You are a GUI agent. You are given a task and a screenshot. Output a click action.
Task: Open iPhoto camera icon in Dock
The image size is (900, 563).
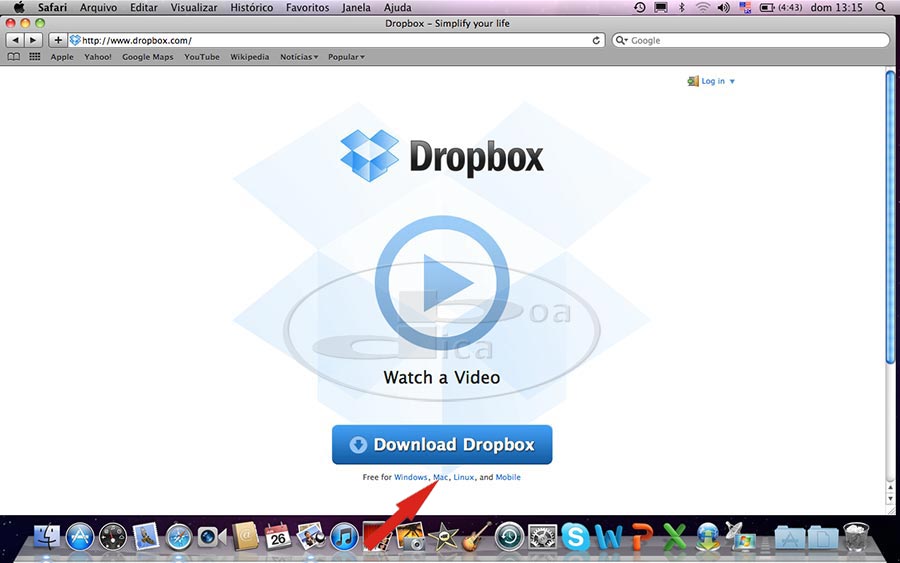[411, 537]
